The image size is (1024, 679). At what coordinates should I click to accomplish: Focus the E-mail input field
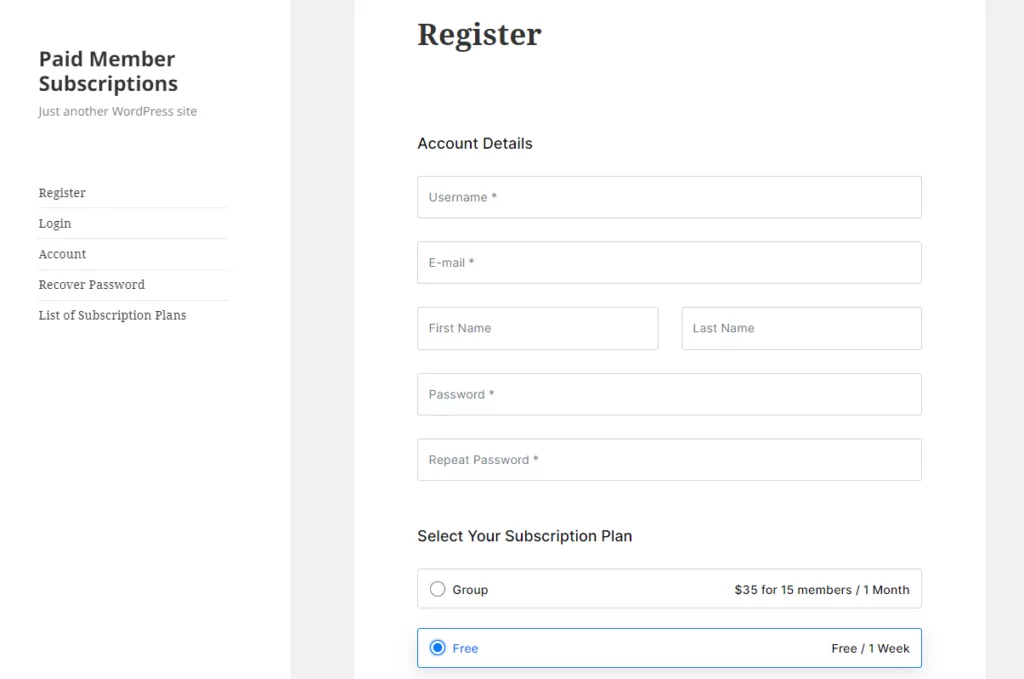tap(669, 262)
